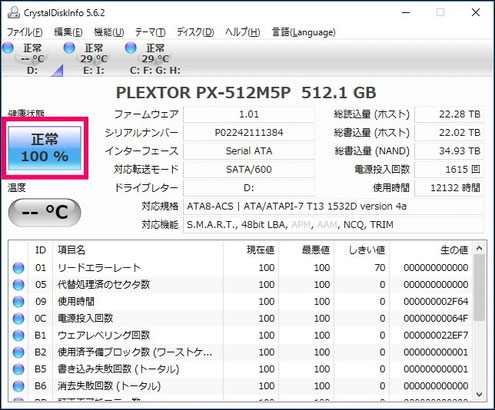The height and width of the screenshot is (410, 495).
Task: Open the 編集(E) menu
Action: click(68, 32)
